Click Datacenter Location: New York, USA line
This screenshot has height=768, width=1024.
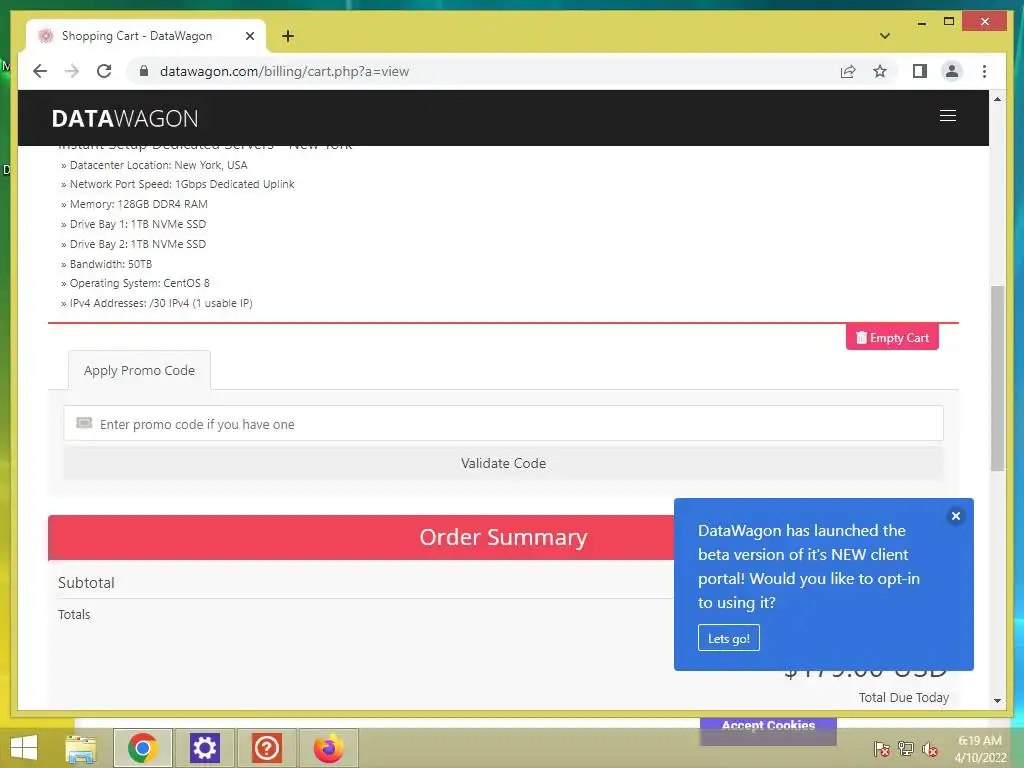154,165
